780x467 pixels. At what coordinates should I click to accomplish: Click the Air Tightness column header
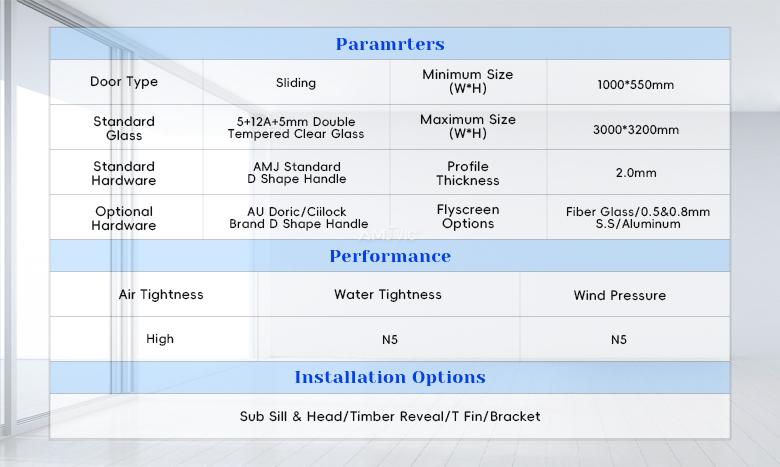click(161, 294)
